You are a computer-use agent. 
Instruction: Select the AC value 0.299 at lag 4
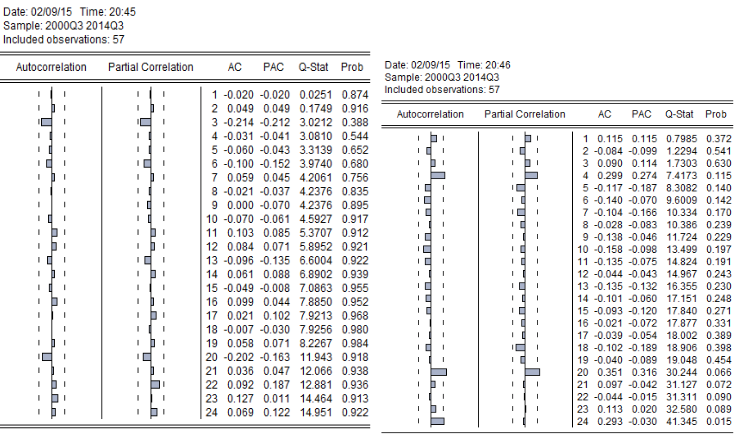pos(610,176)
